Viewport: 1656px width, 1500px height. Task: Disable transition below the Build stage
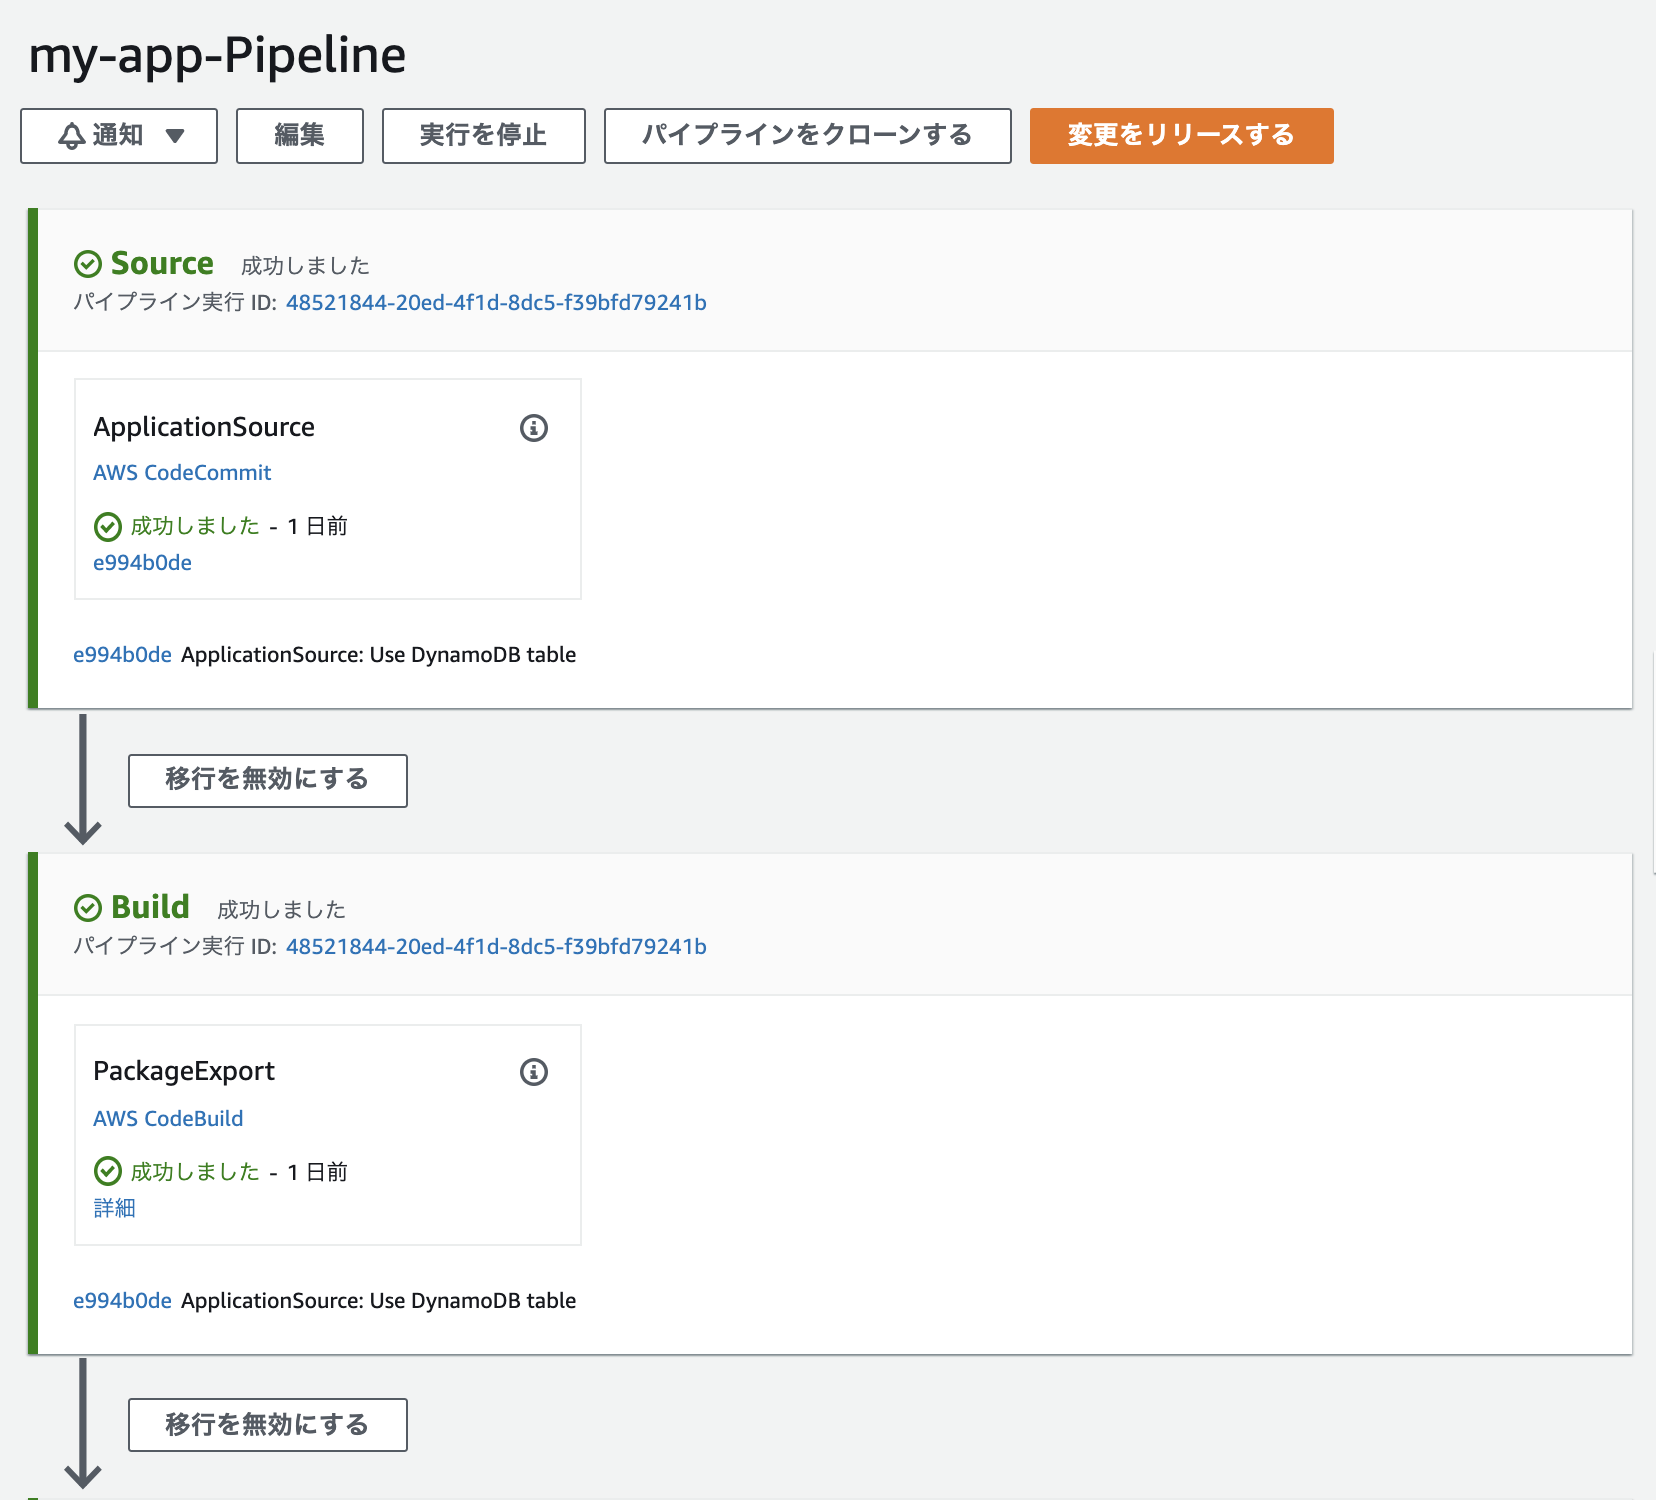point(267,1425)
